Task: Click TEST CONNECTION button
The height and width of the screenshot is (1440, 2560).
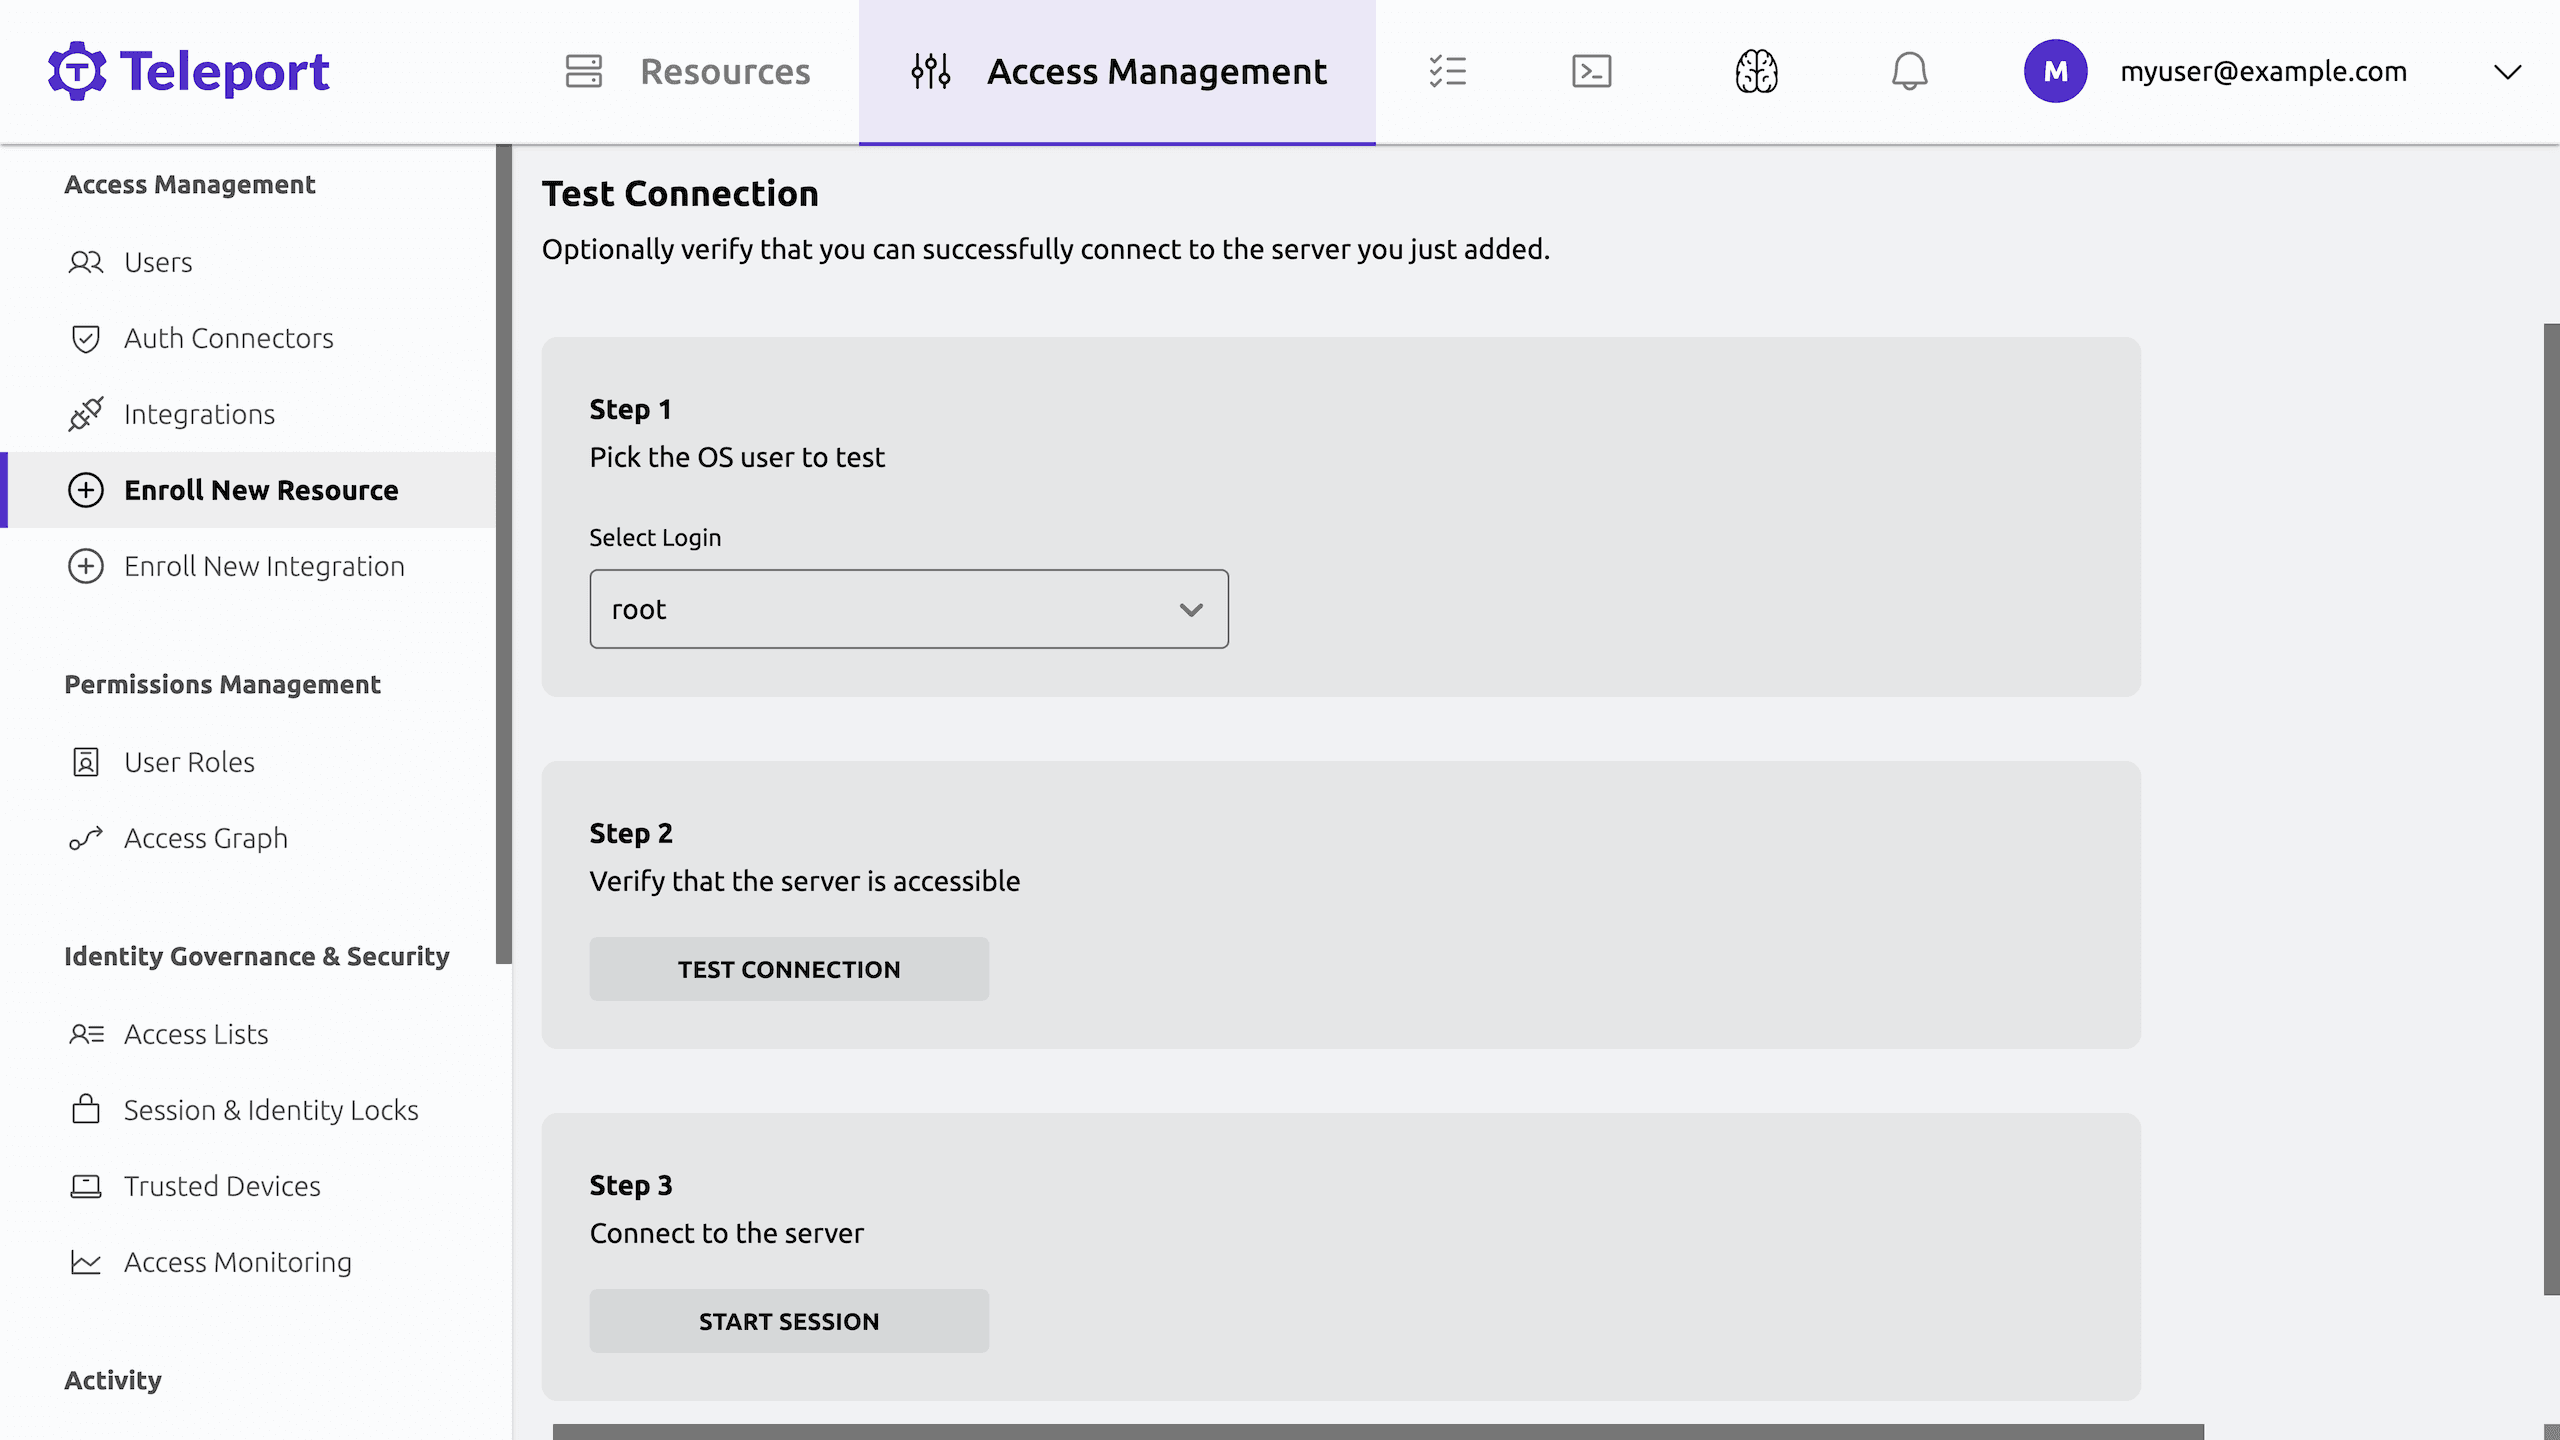Action: [x=789, y=969]
